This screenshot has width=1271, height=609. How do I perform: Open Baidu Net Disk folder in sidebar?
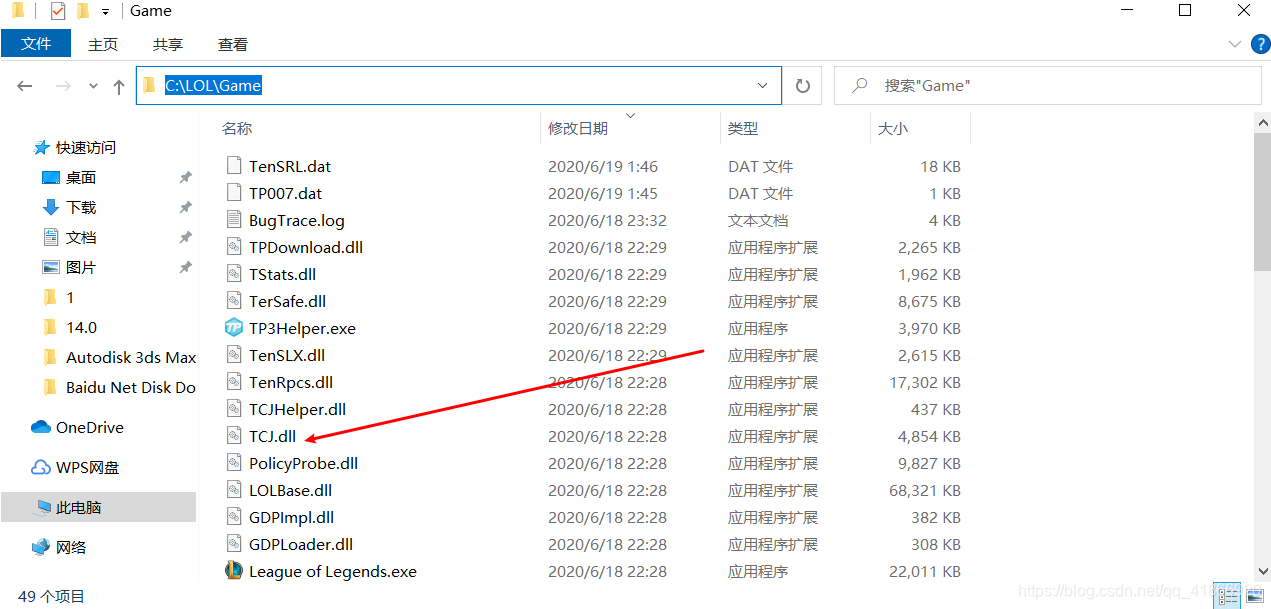tap(131, 387)
